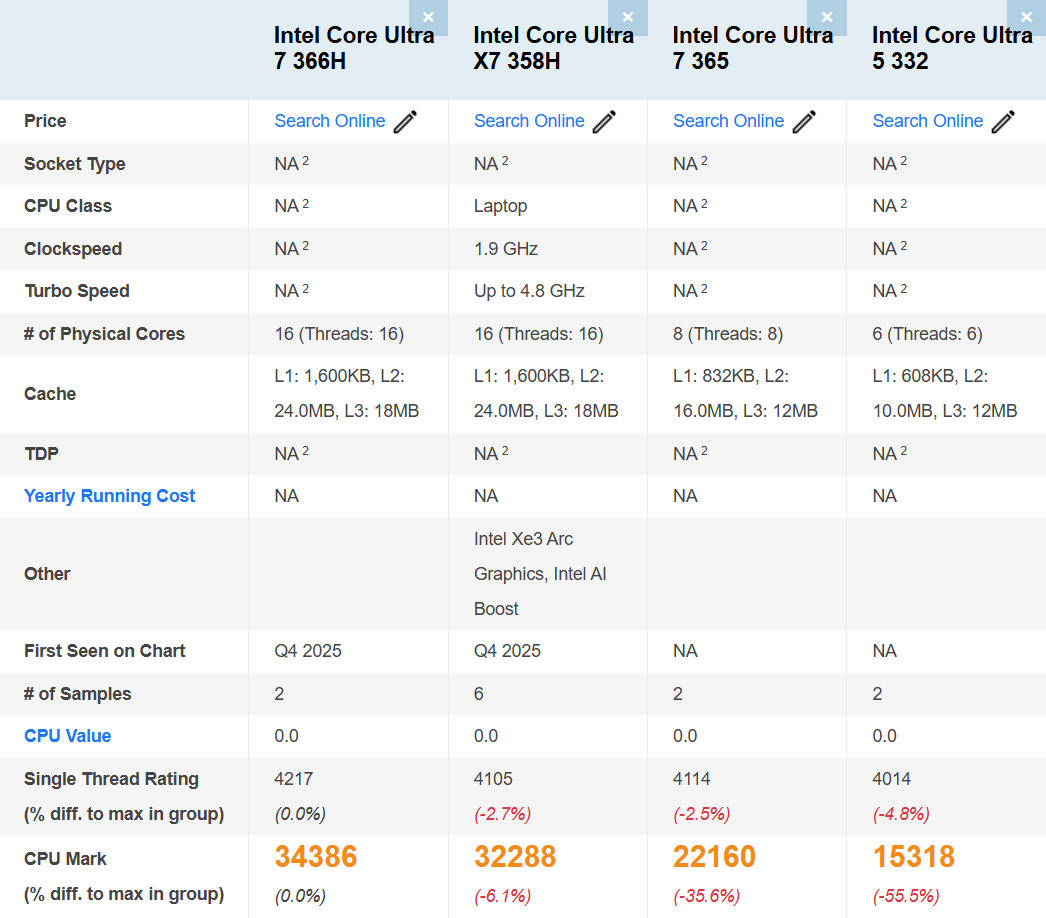Viewport: 1046px width, 918px height.
Task: Click the Intel Core Ultra 7 365 heading
Action: pos(752,48)
